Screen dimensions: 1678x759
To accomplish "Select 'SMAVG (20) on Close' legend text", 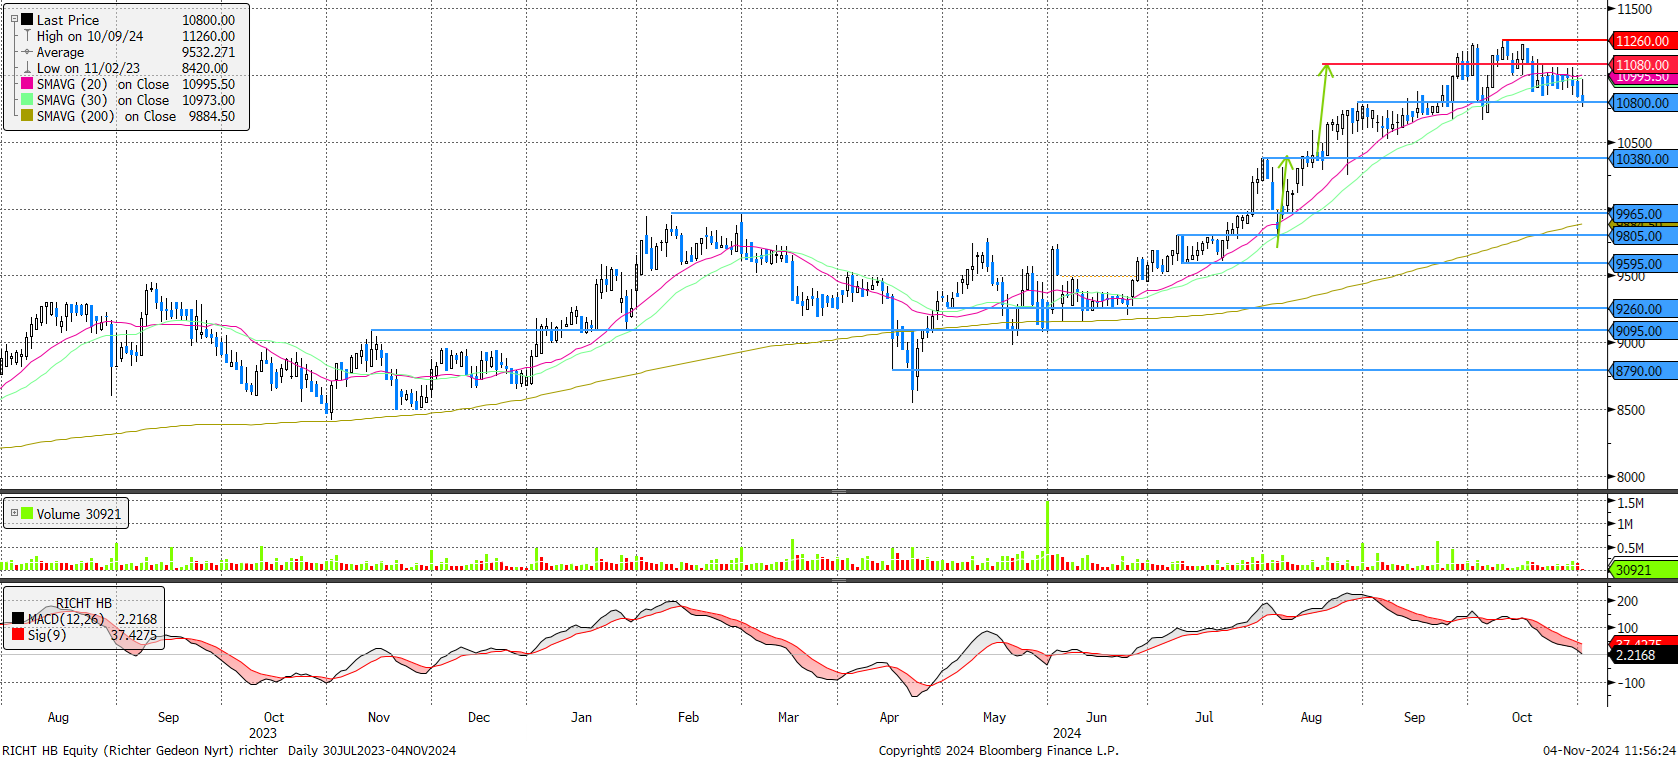I will tap(103, 84).
